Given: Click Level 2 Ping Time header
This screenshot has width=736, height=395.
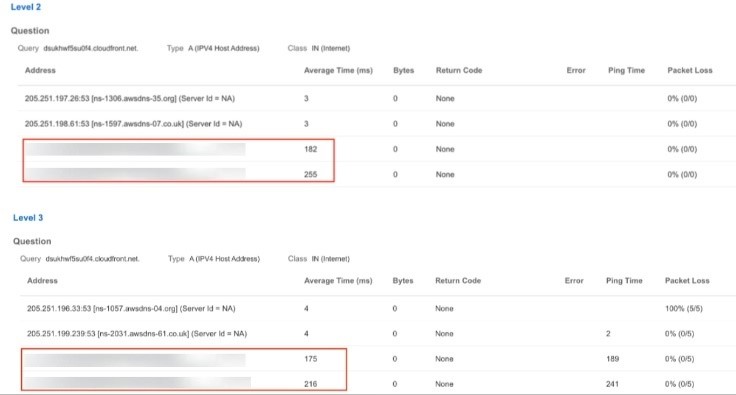Looking at the screenshot, I should click(x=627, y=70).
